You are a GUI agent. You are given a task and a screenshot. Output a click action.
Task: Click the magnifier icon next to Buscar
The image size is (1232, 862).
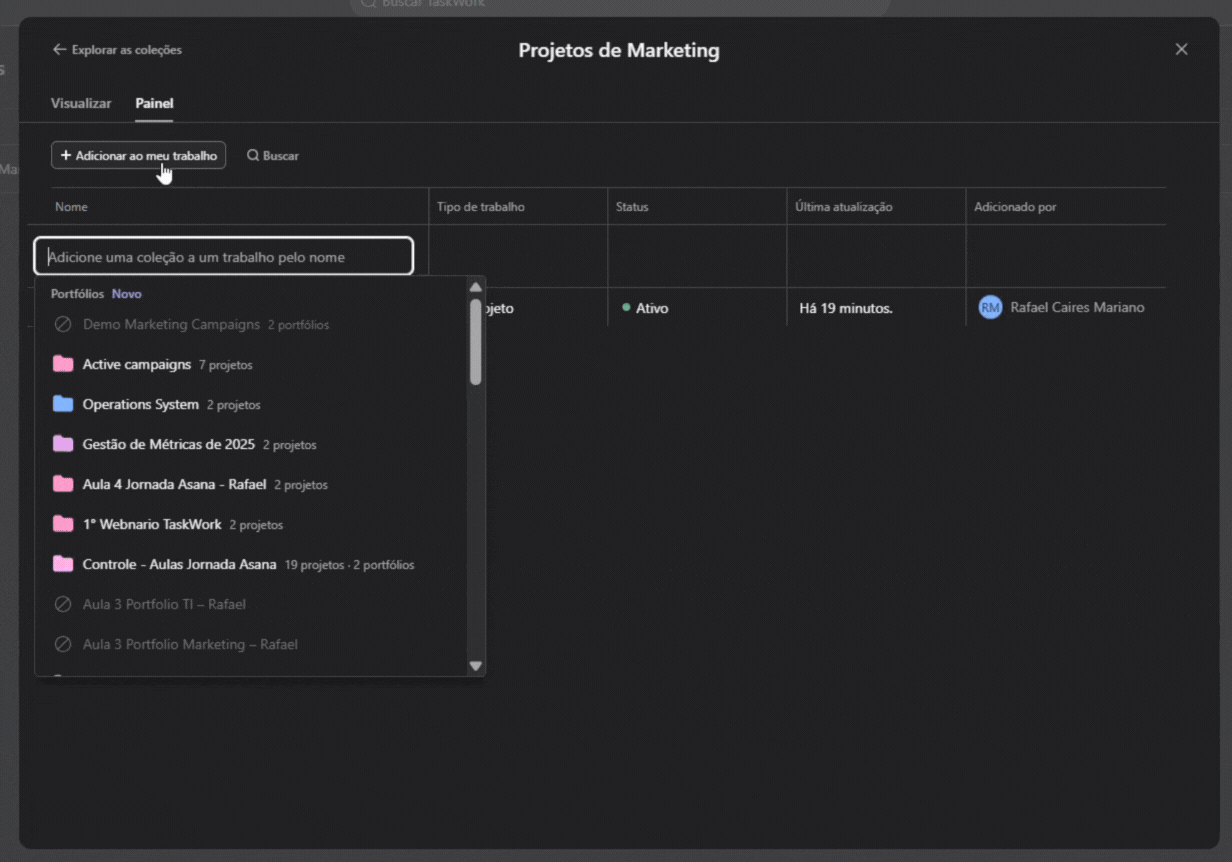point(253,156)
